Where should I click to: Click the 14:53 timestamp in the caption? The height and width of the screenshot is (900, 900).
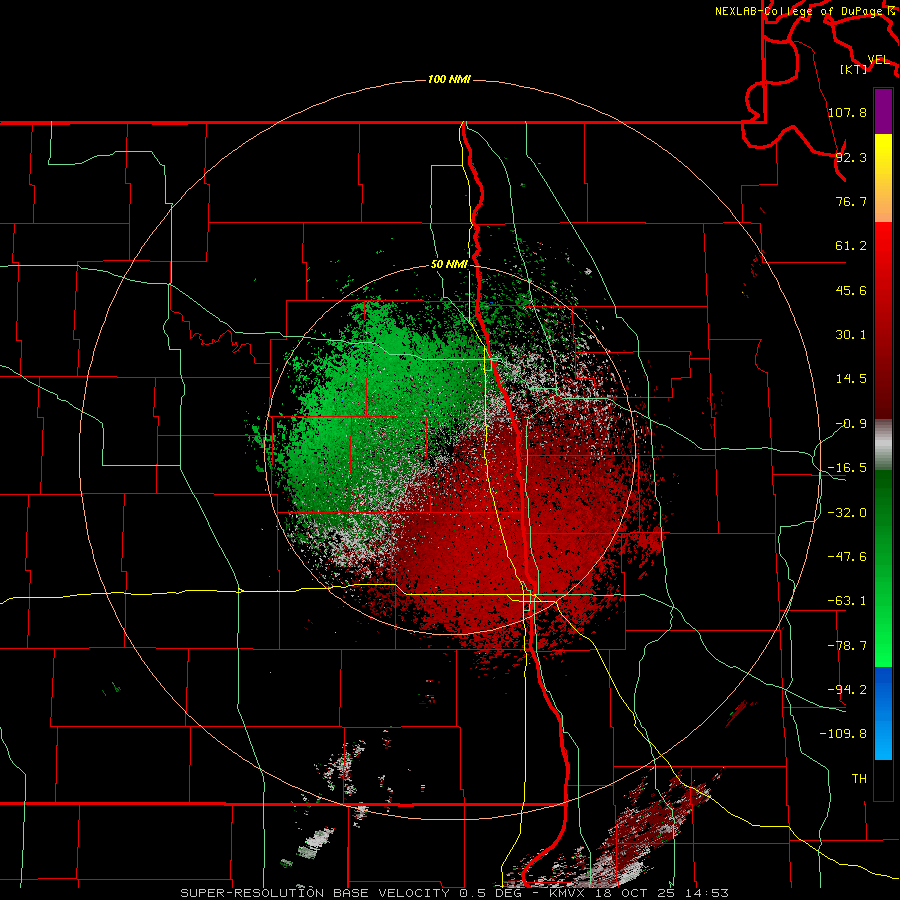coord(709,893)
